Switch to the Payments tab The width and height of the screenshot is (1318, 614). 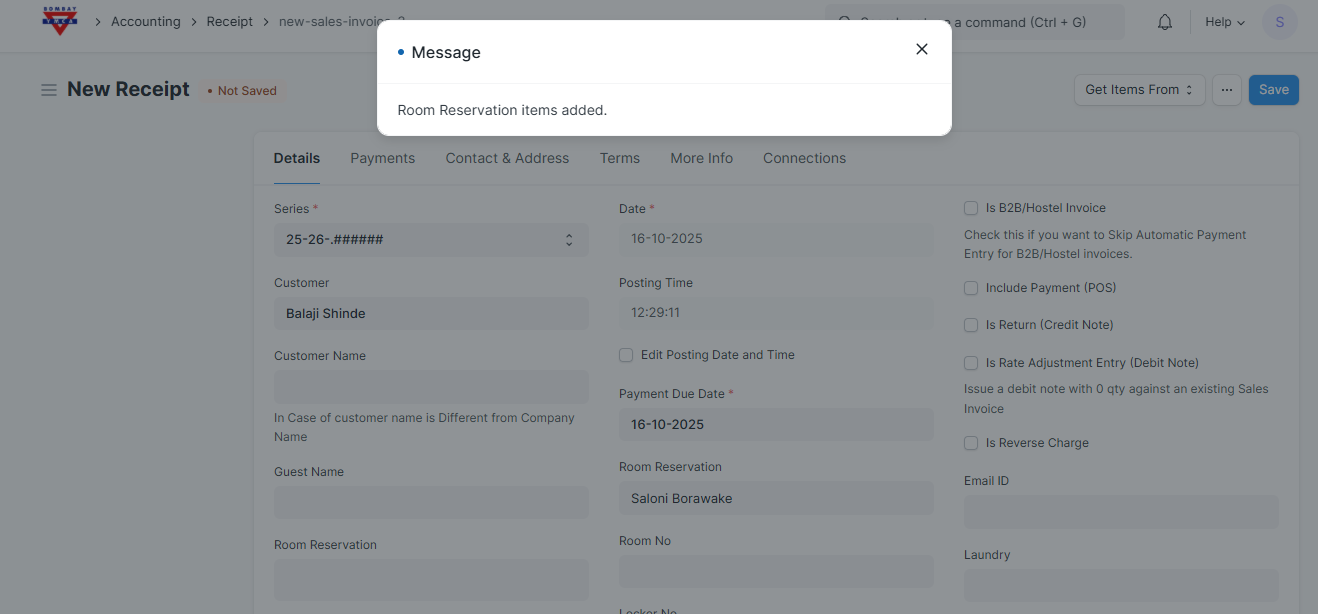(x=382, y=158)
